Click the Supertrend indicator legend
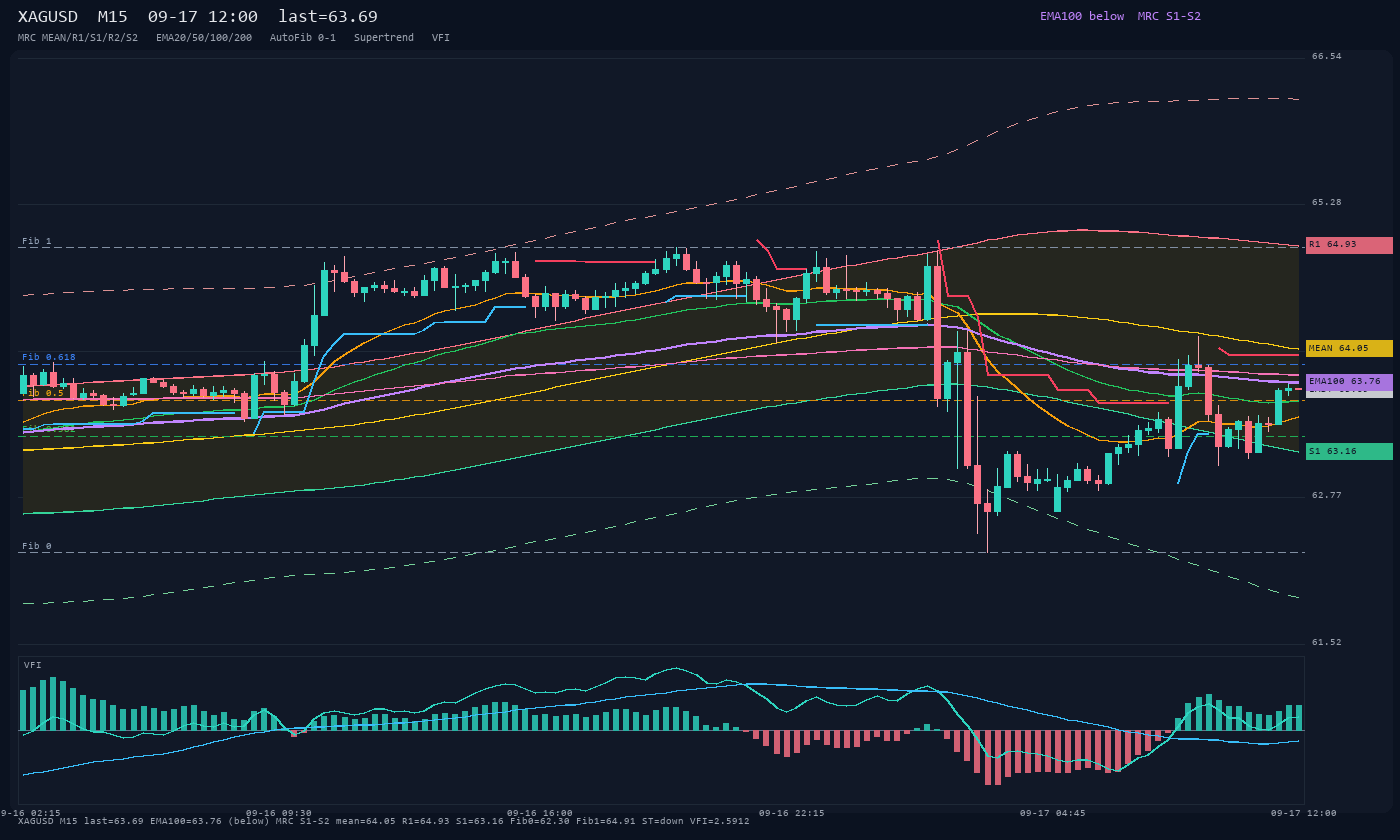 coord(384,38)
